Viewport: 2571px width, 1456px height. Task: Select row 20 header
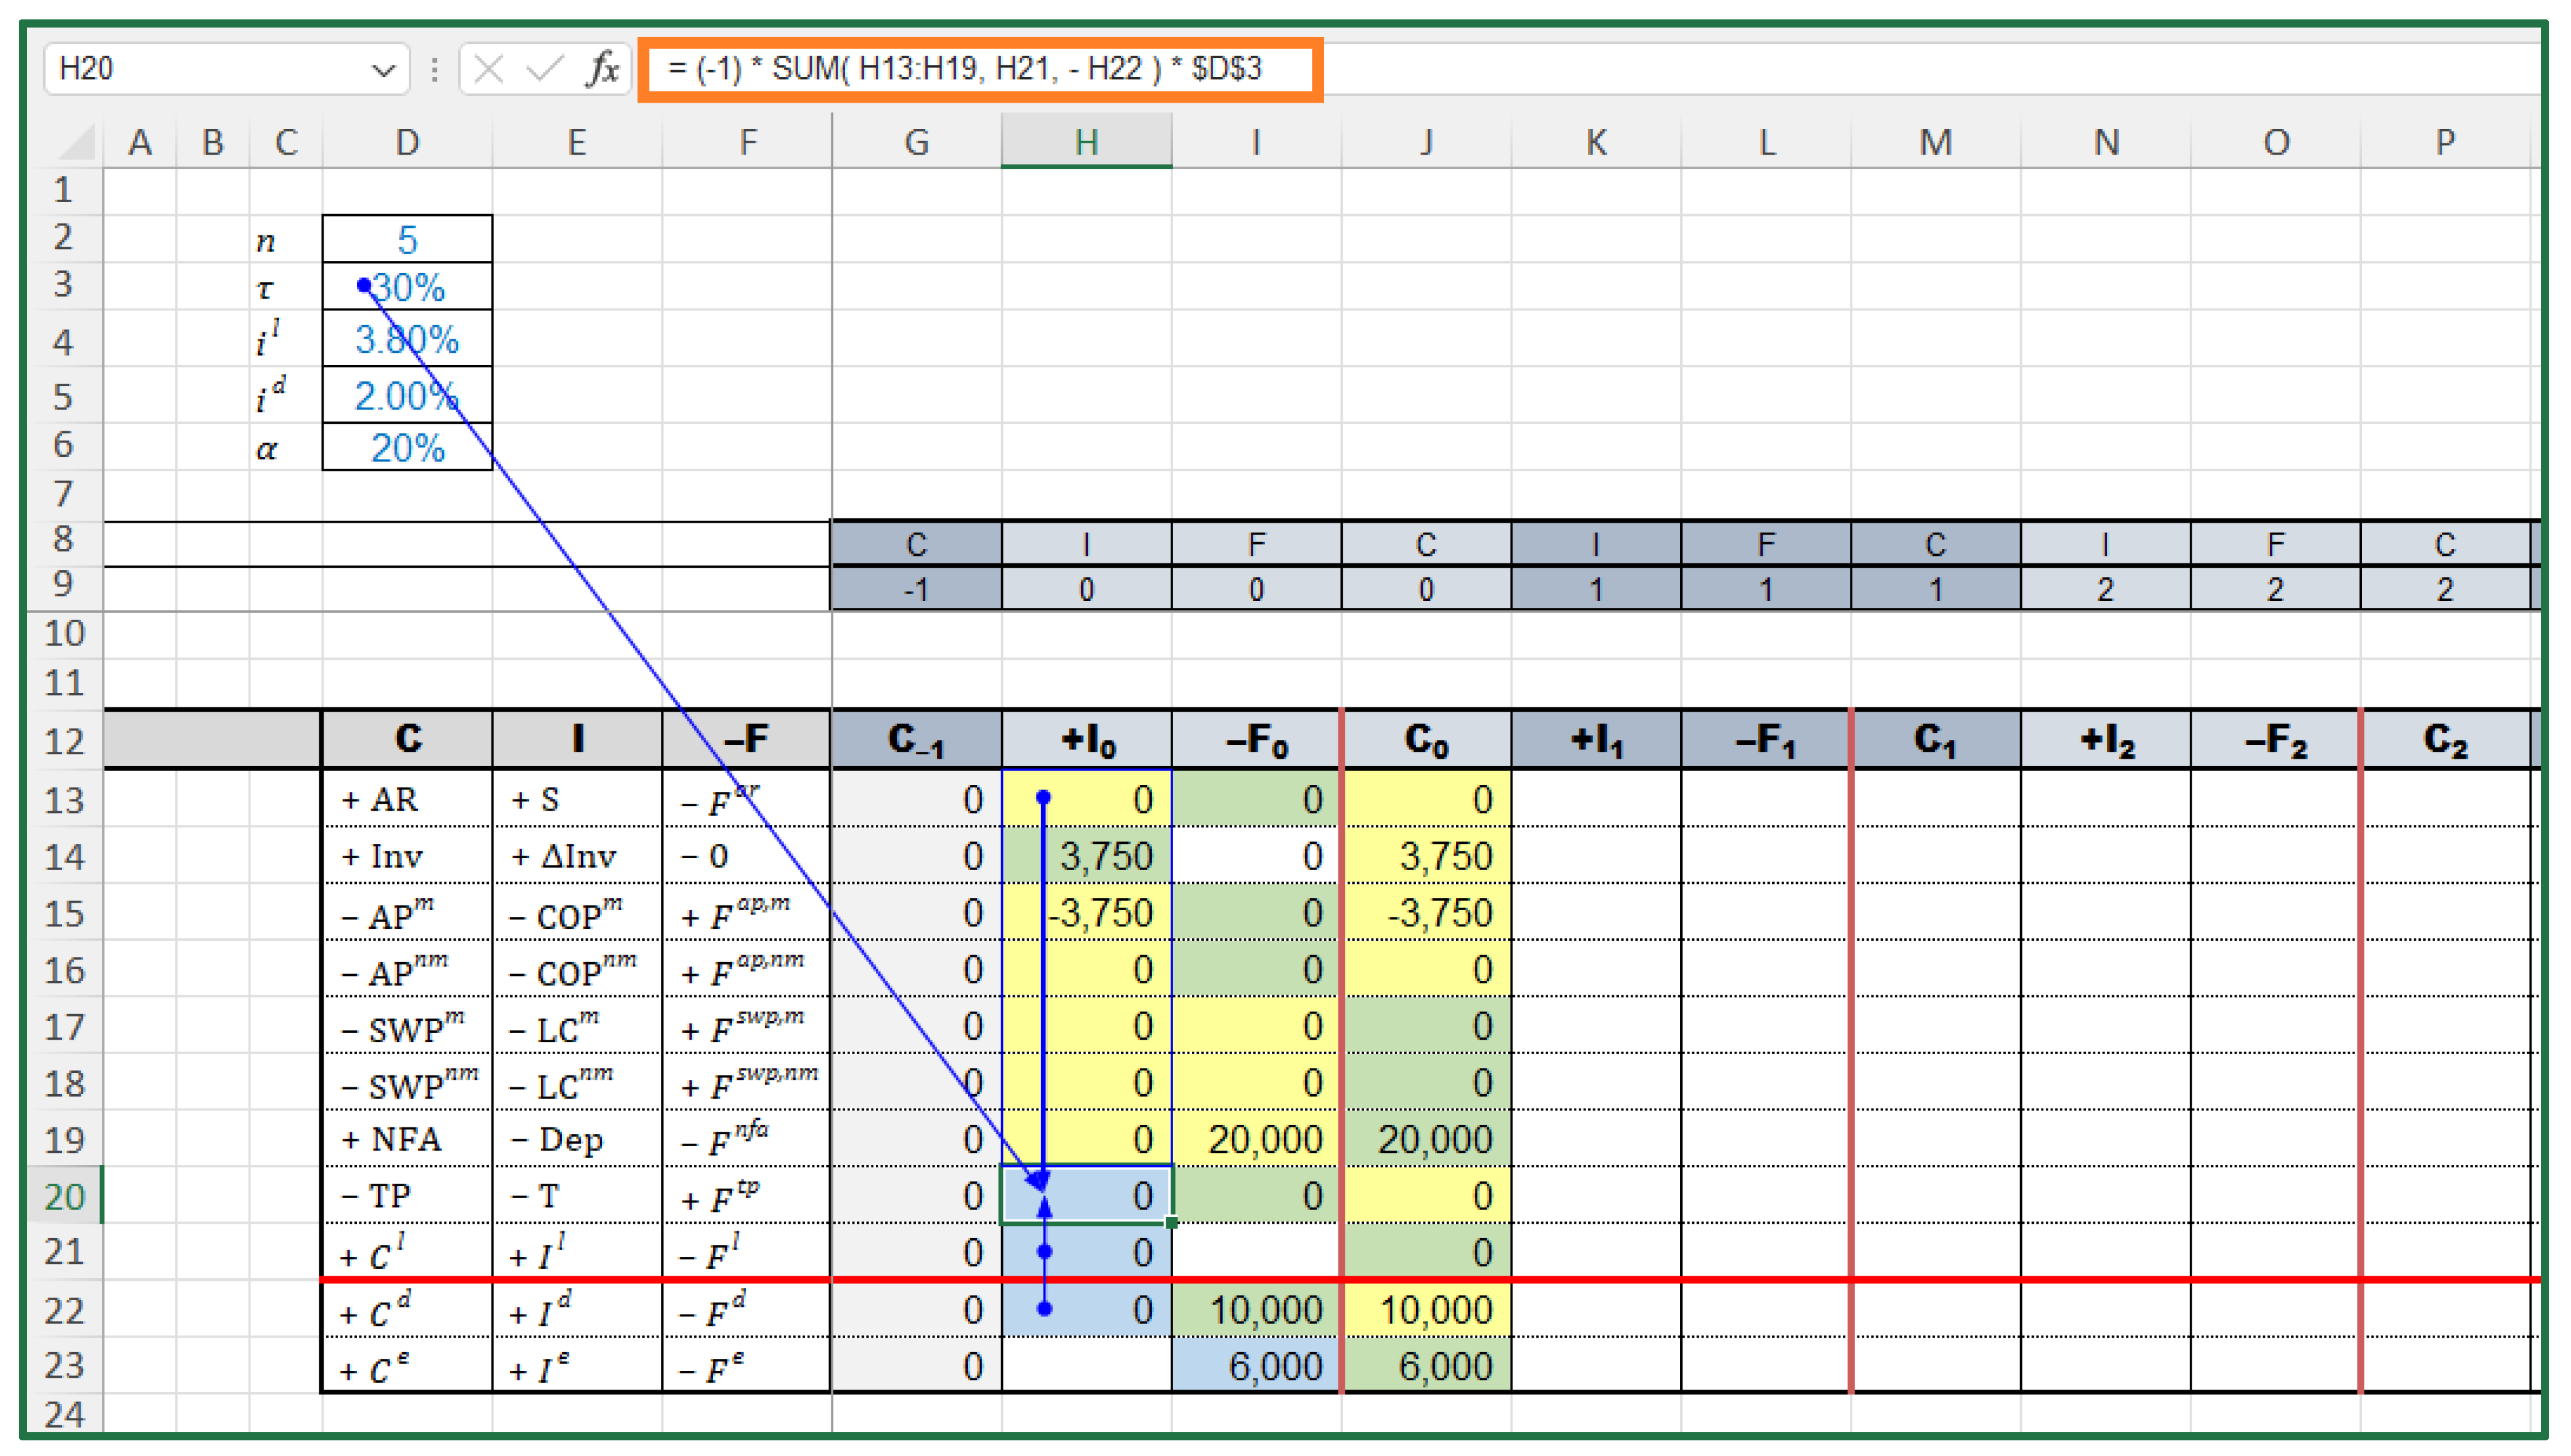click(64, 1196)
